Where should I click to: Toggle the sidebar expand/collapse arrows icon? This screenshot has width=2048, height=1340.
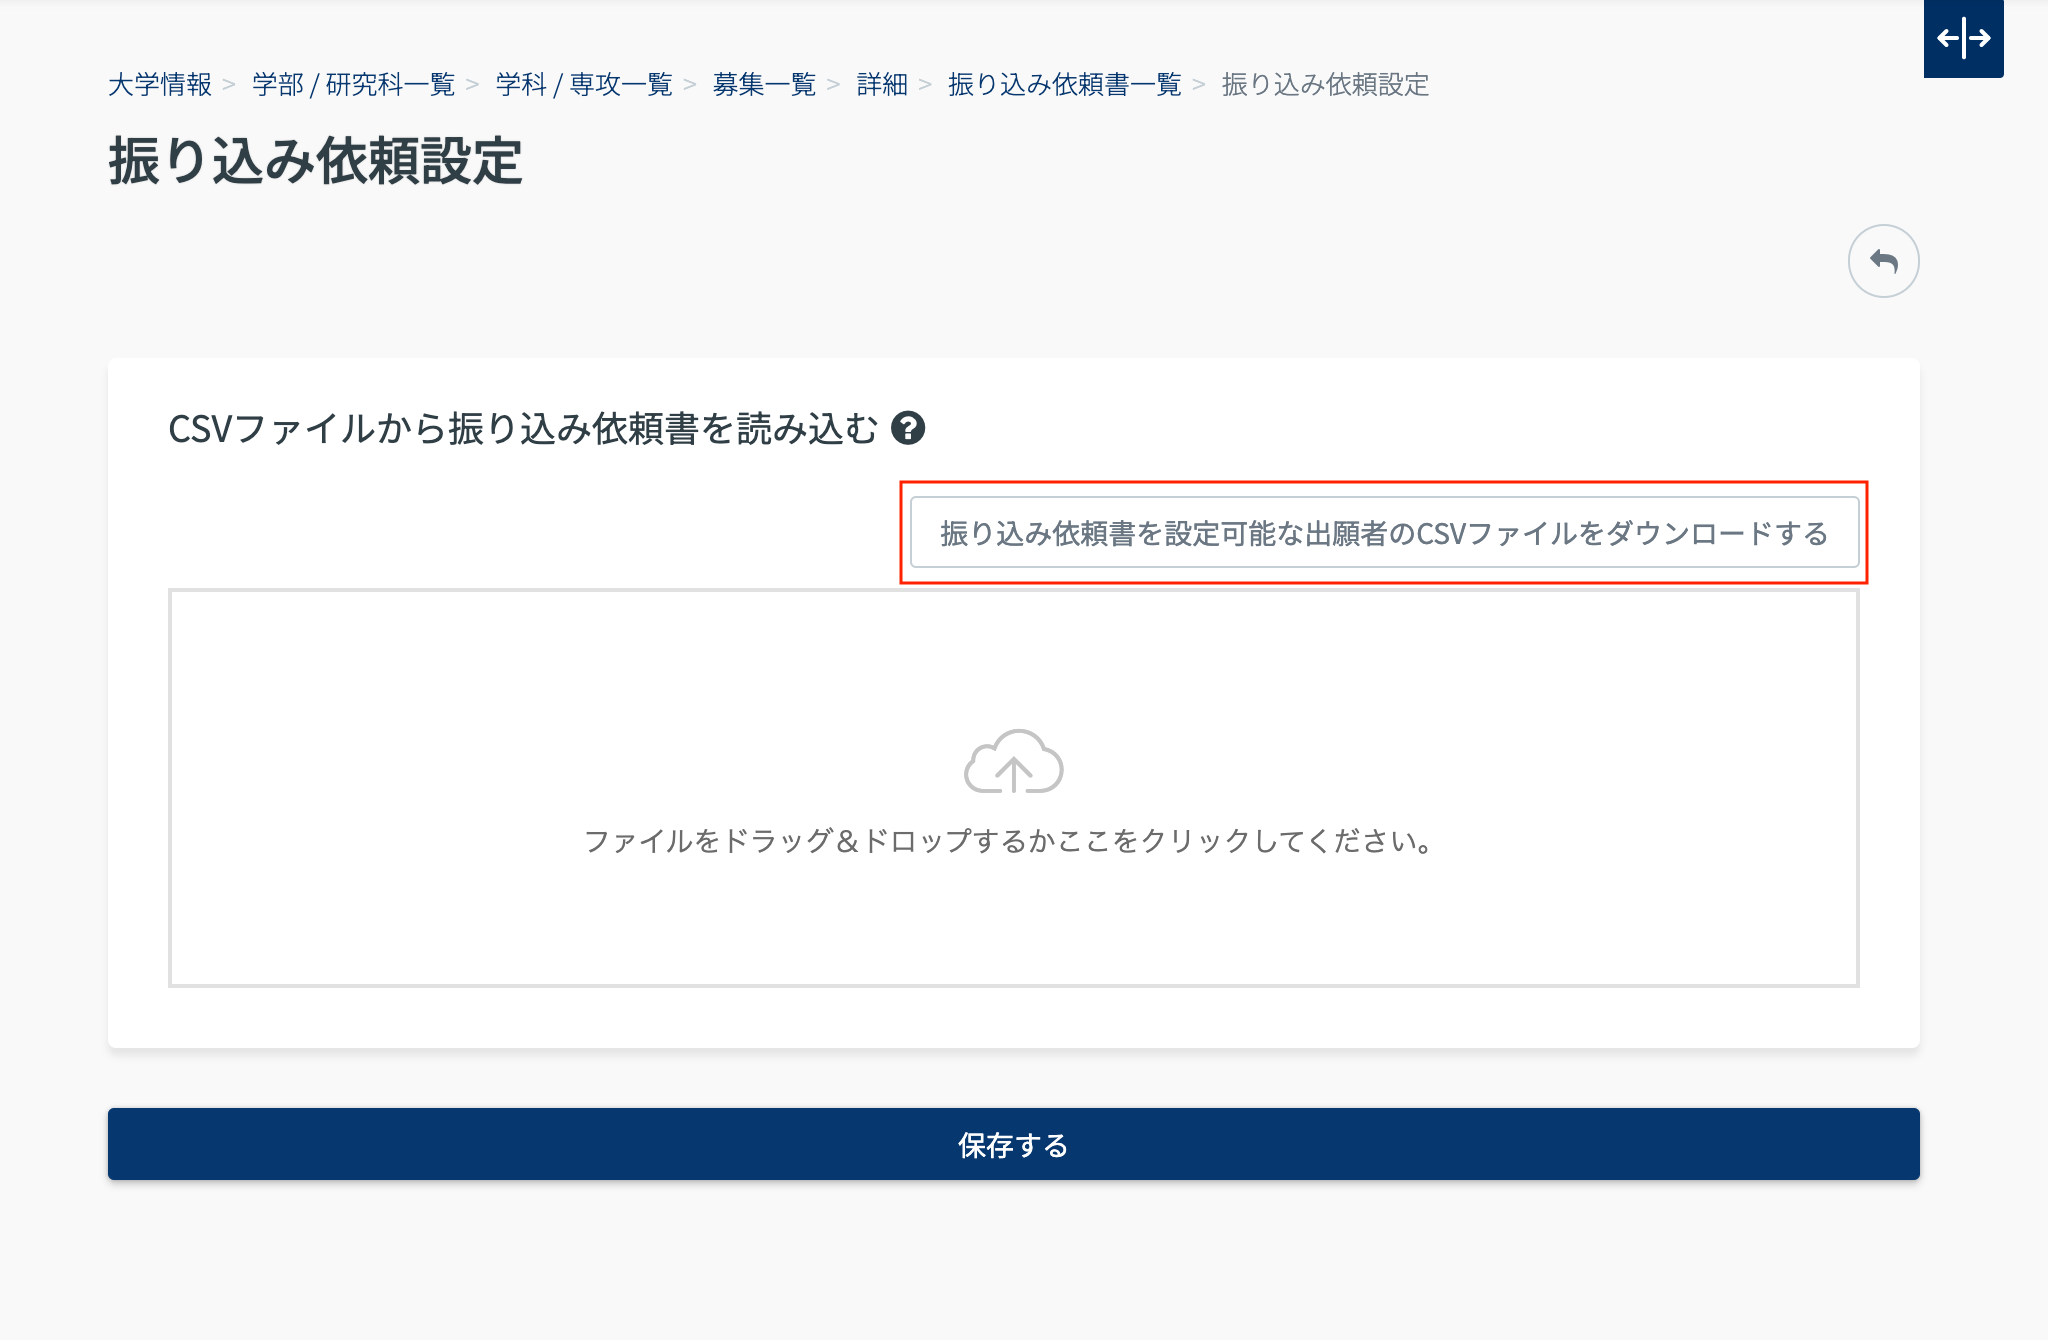pos(1963,38)
